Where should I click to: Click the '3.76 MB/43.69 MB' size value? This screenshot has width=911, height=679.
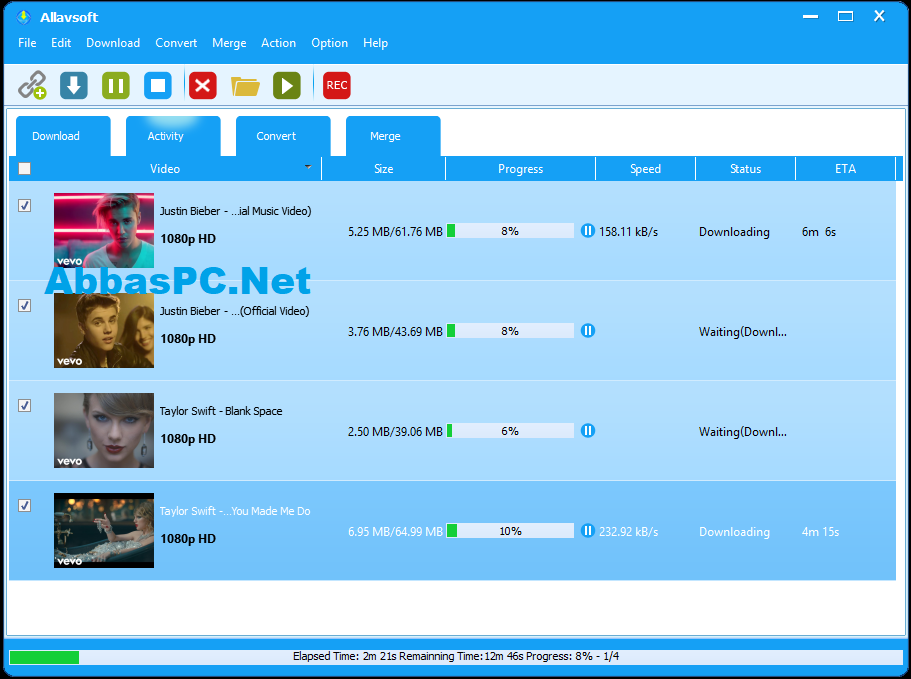click(395, 332)
